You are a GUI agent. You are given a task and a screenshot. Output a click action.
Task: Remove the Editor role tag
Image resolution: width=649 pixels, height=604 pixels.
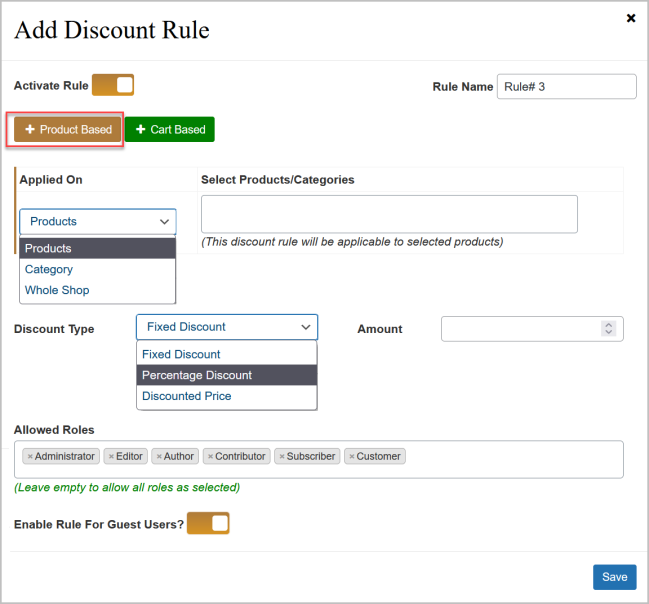click(x=111, y=457)
